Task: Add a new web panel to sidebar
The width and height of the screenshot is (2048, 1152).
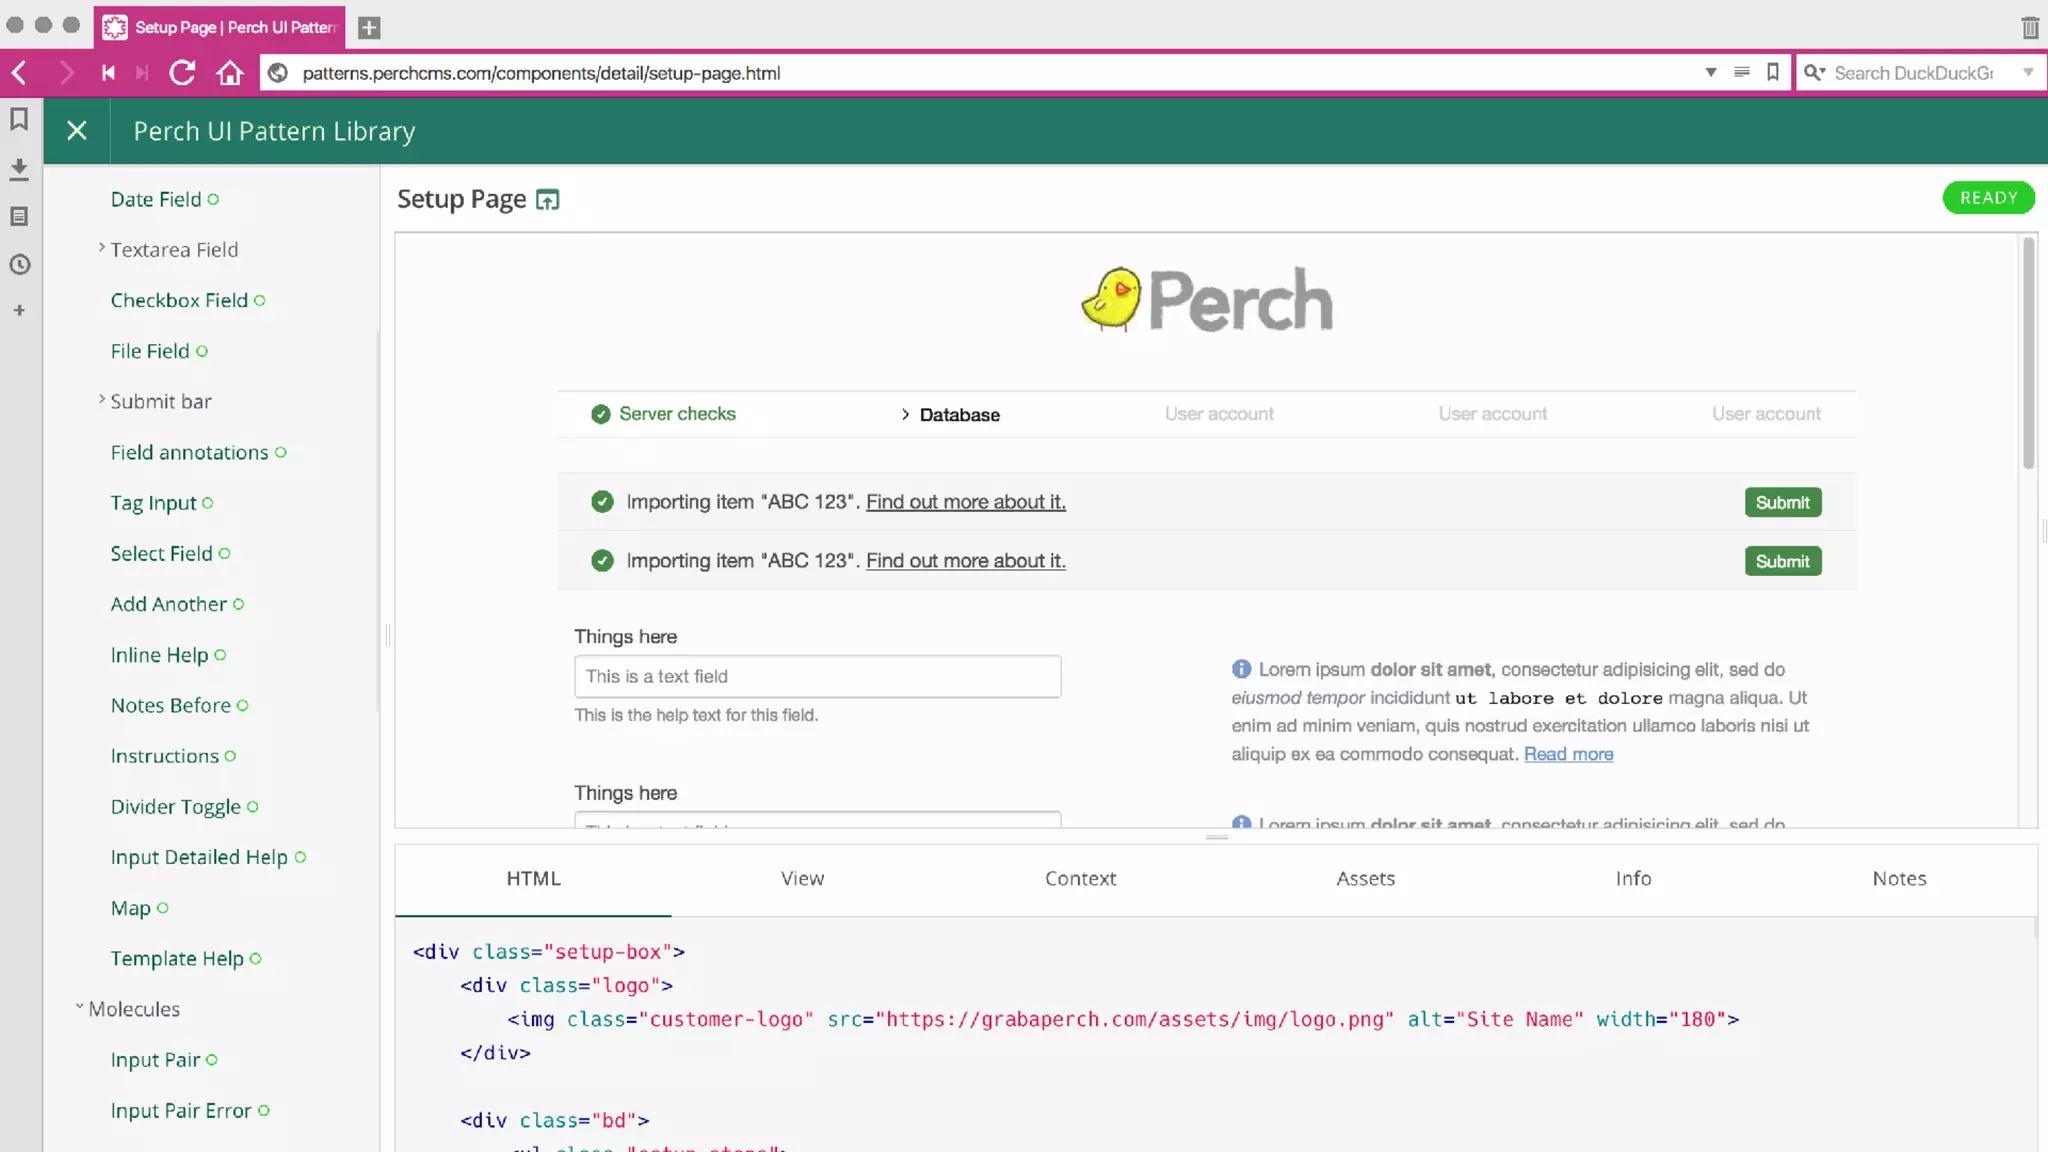Action: 19,311
